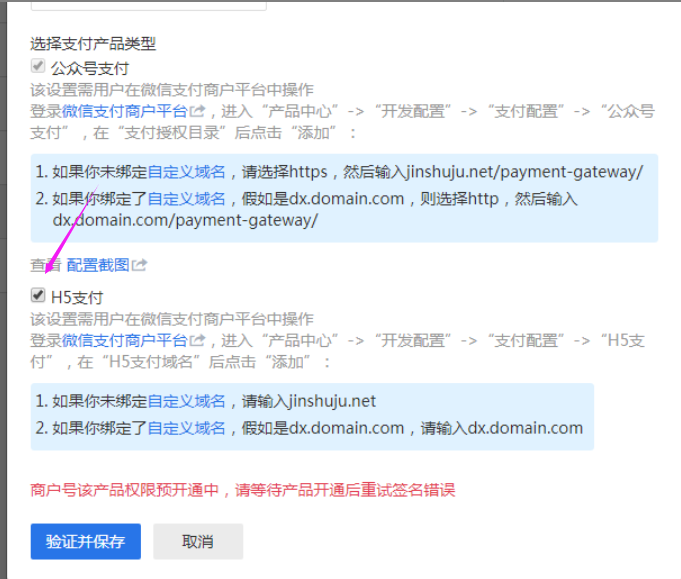Click the text 请输入dx.domain.com
The height and width of the screenshot is (579, 681).
502,428
